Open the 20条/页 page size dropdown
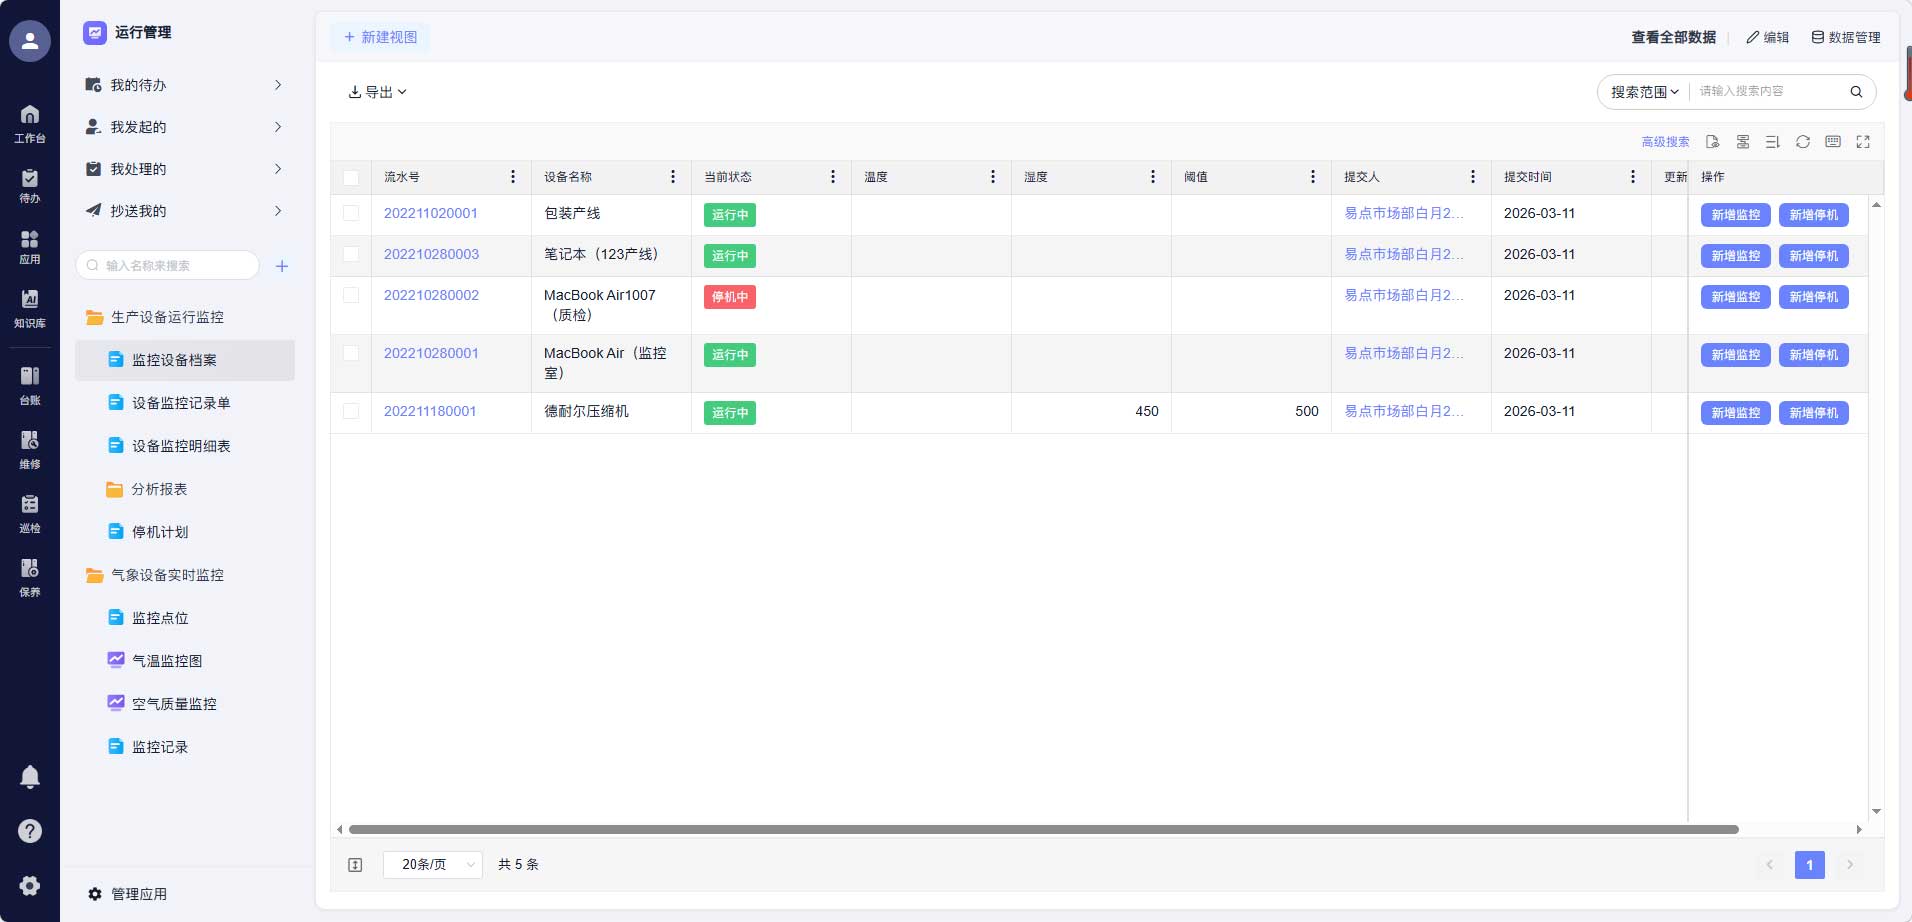The image size is (1912, 922). click(432, 864)
